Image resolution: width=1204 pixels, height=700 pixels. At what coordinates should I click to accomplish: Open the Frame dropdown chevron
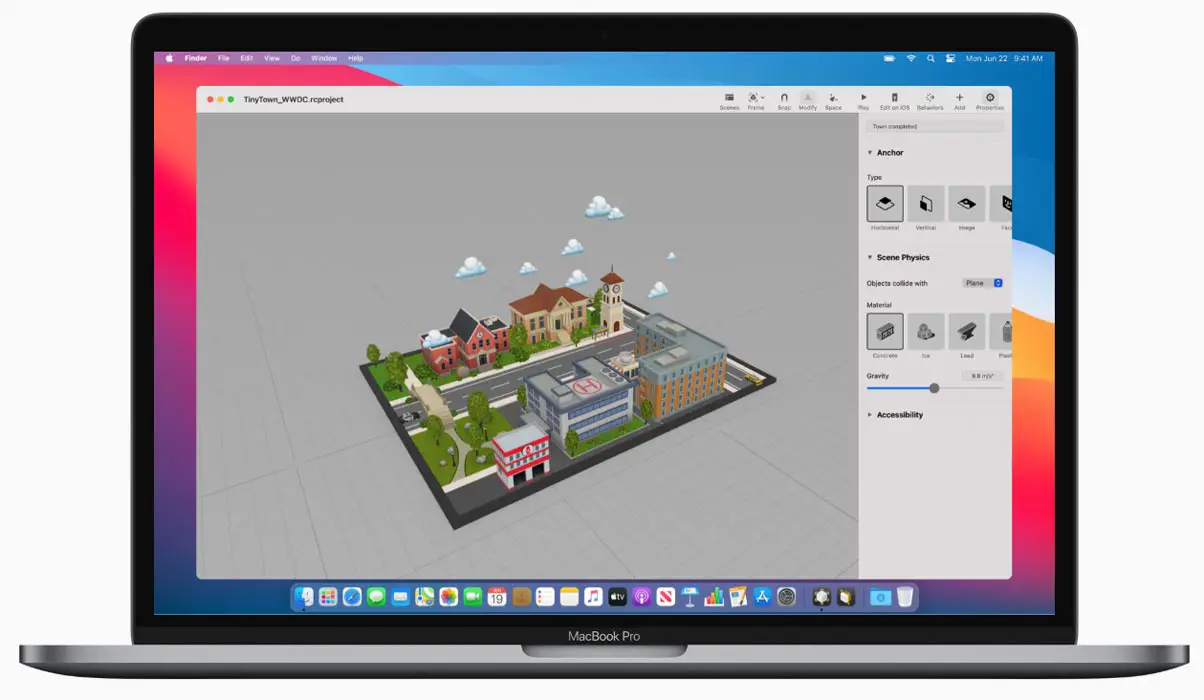763,97
